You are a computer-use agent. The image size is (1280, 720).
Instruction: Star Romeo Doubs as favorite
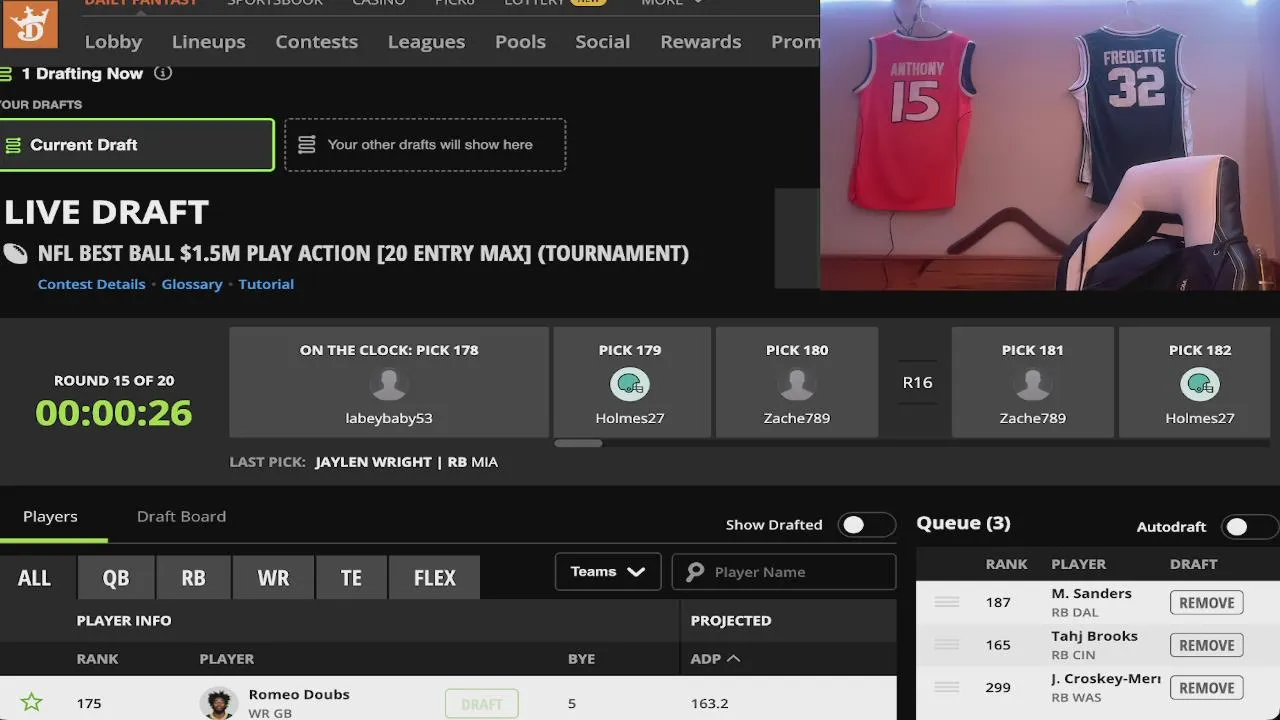pos(32,702)
